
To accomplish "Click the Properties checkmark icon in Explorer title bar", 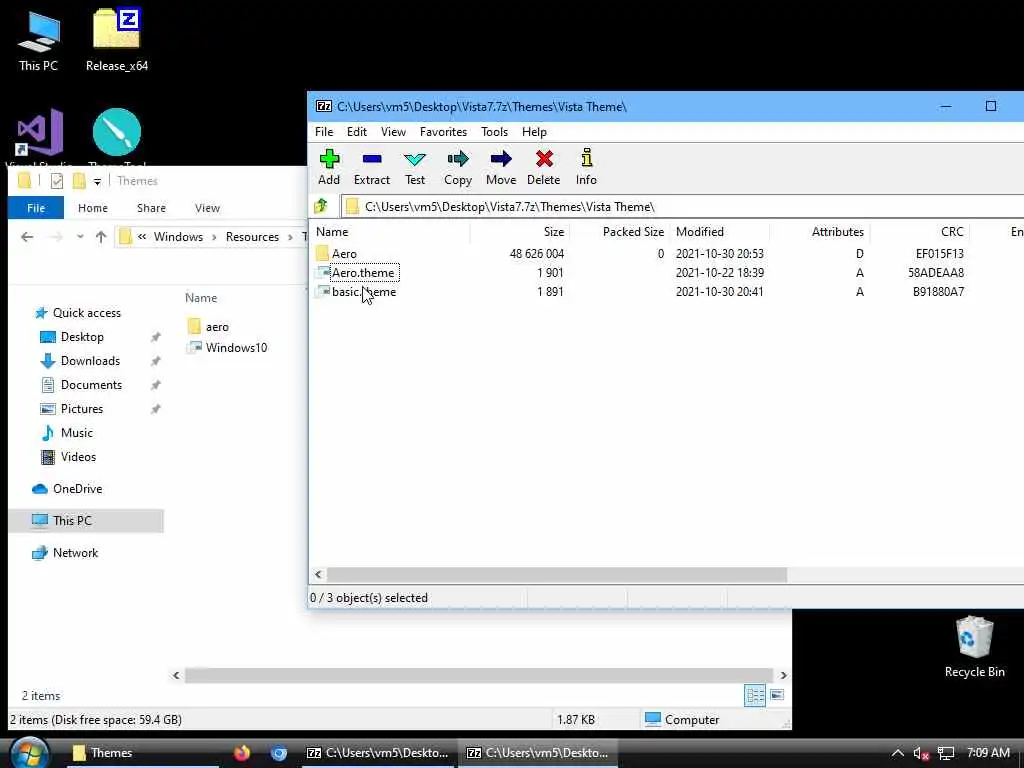I will (x=57, y=181).
